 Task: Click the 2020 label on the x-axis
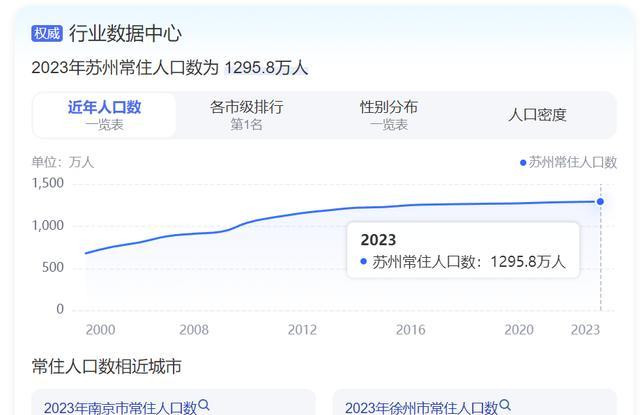(518, 330)
